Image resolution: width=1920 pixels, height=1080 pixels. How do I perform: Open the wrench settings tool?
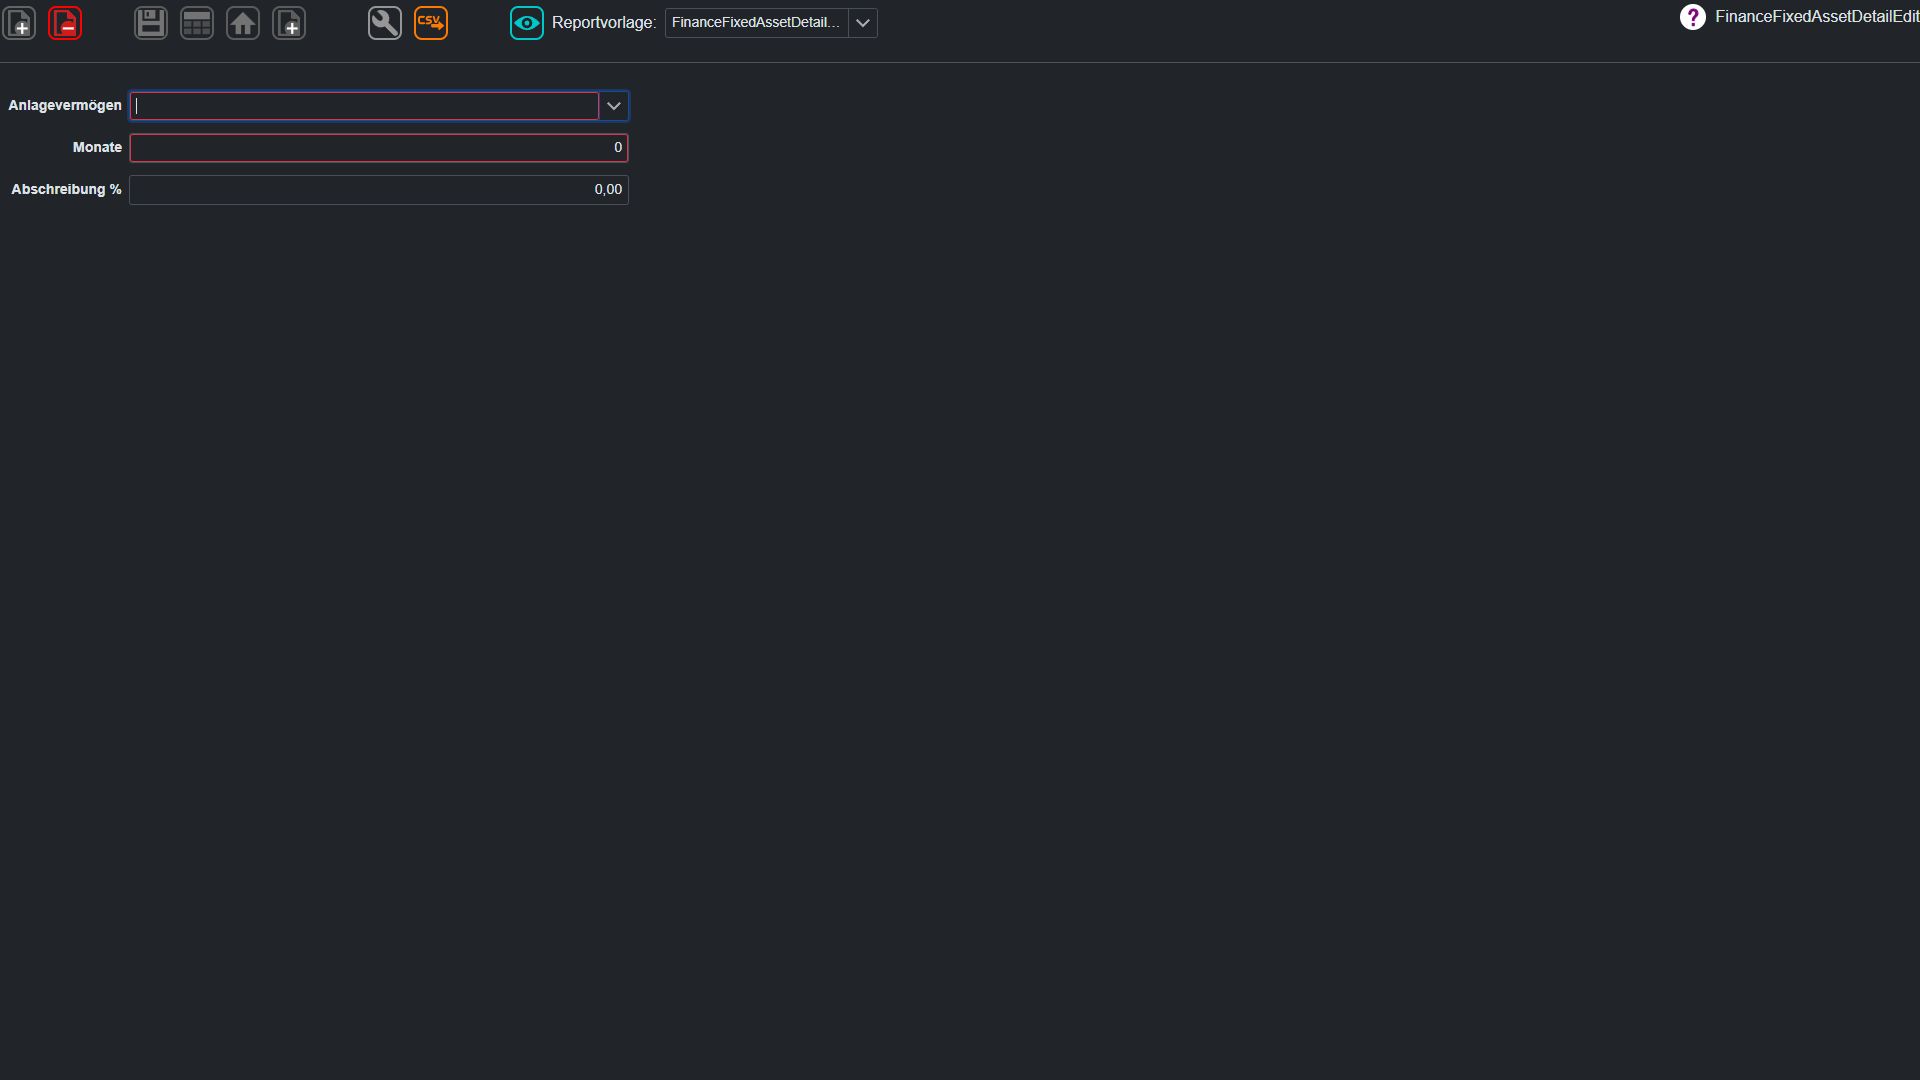pyautogui.click(x=385, y=23)
